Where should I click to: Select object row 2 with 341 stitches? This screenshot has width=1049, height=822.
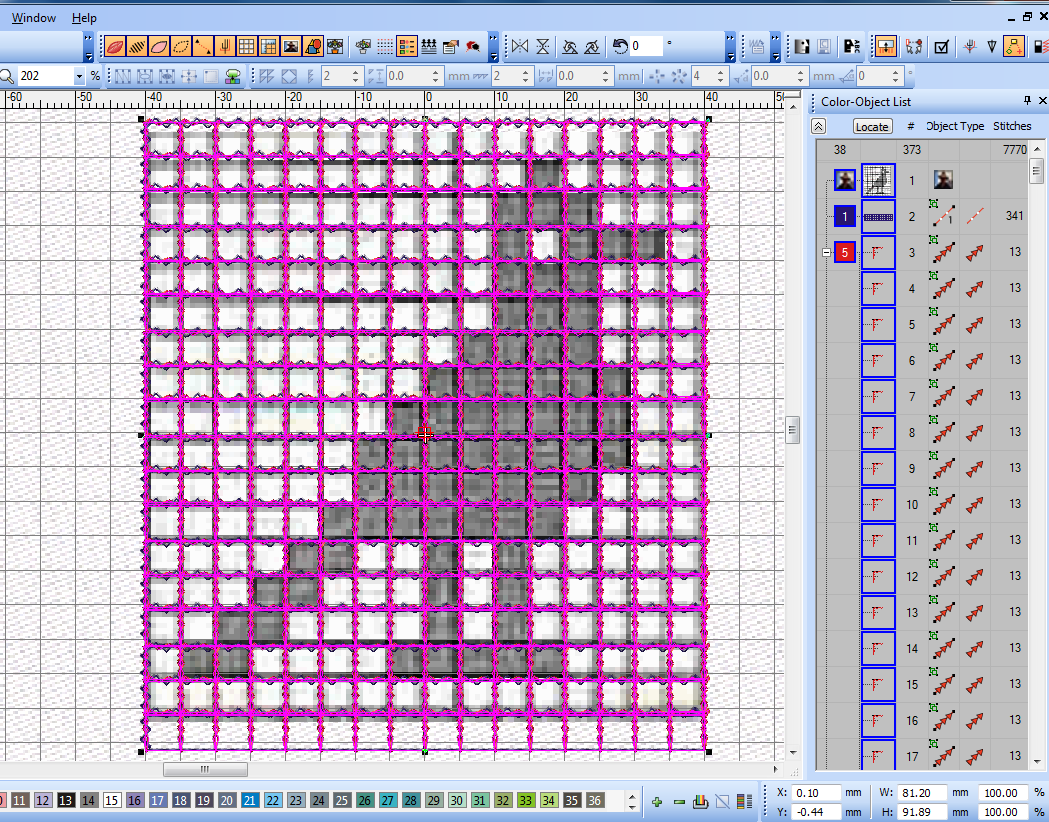(922, 216)
